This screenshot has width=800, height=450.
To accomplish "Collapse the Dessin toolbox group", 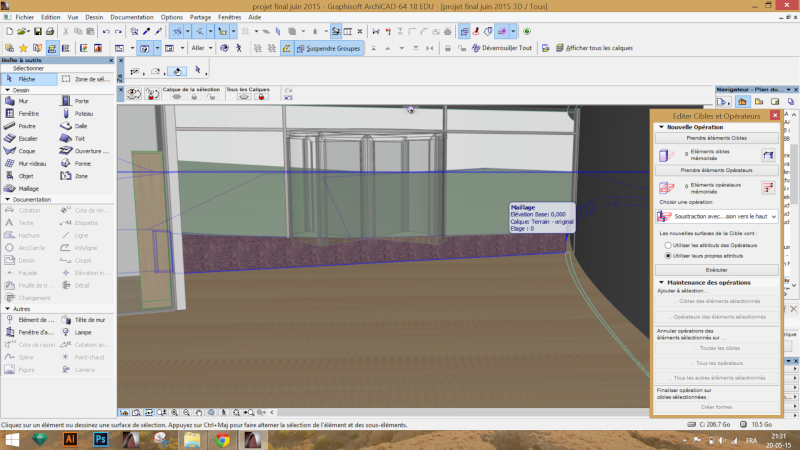I will tap(7, 90).
